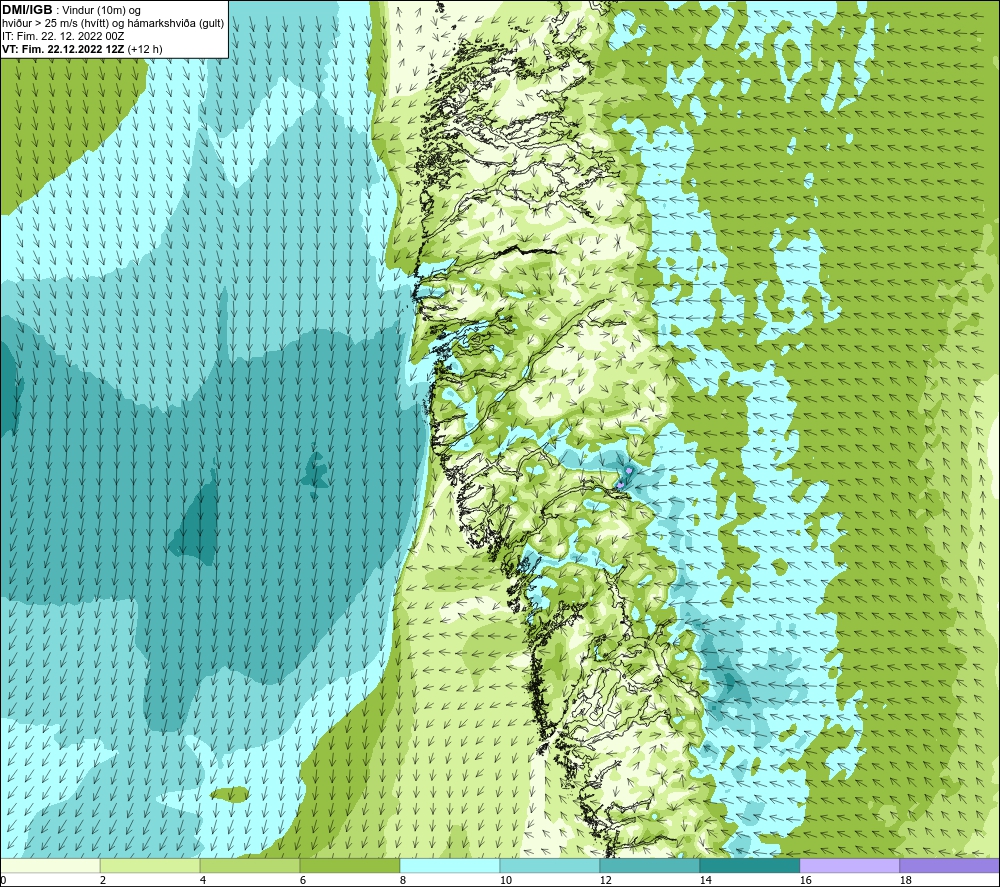Click the '14' tick label on the color scale
The width and height of the screenshot is (1000, 887).
click(x=705, y=880)
